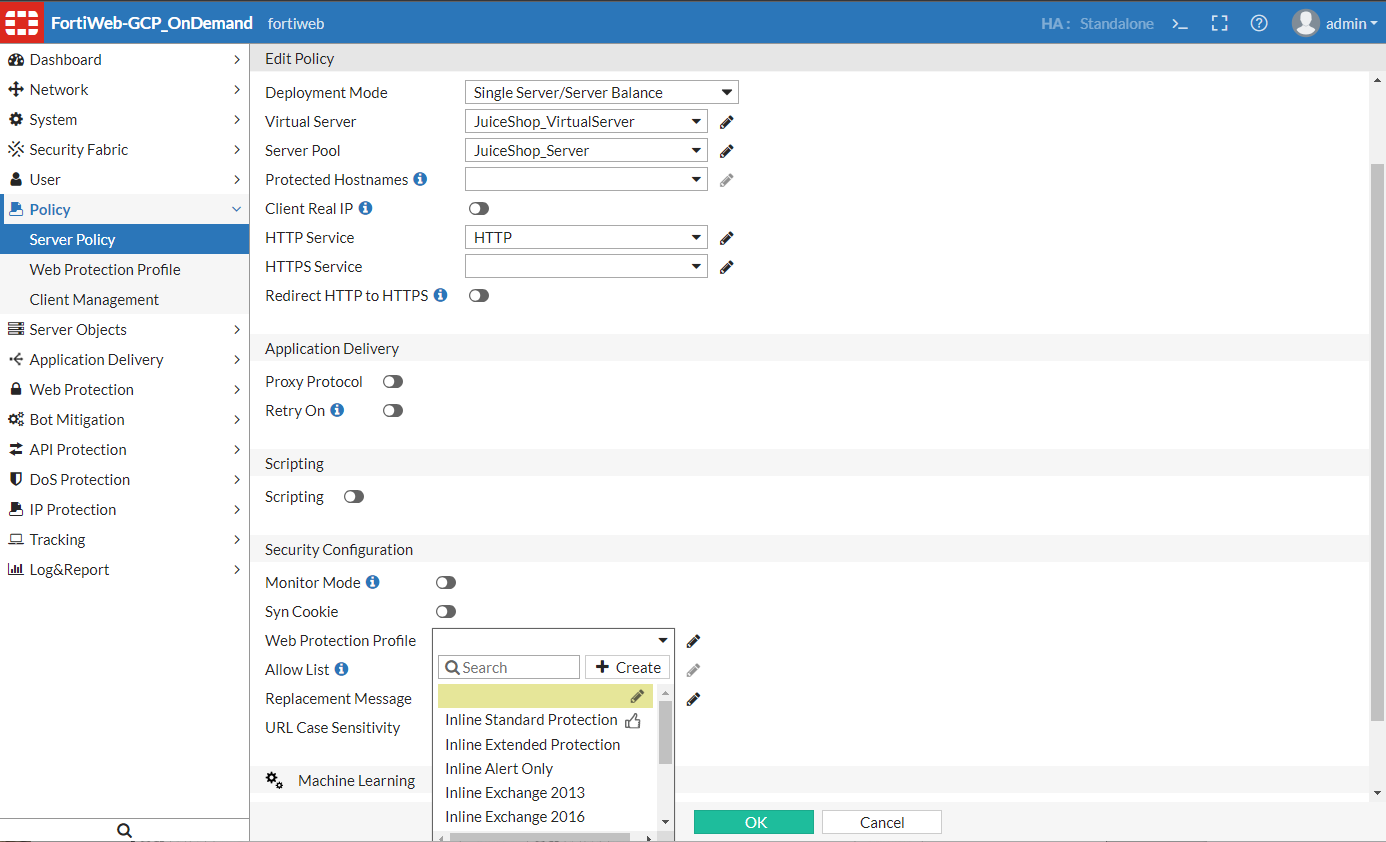
Task: Click the OK button
Action: point(754,822)
